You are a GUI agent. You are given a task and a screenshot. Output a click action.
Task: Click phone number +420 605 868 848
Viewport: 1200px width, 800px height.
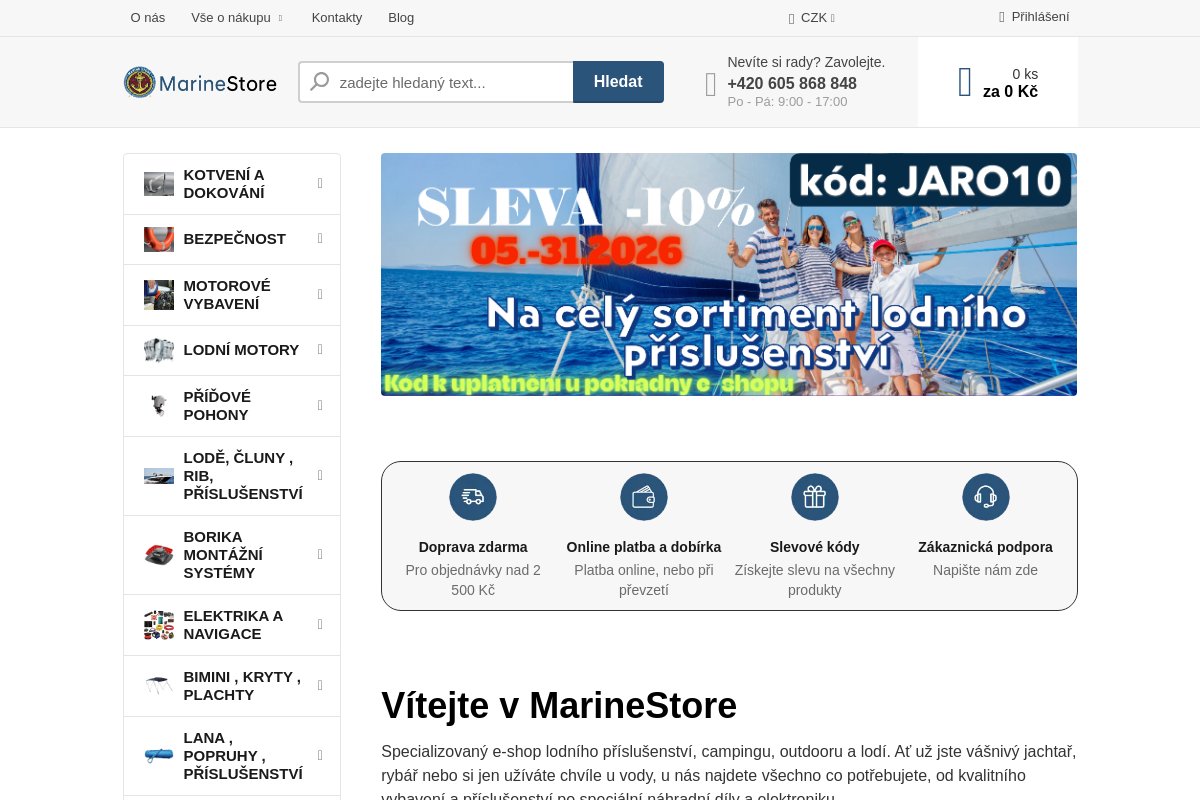792,83
